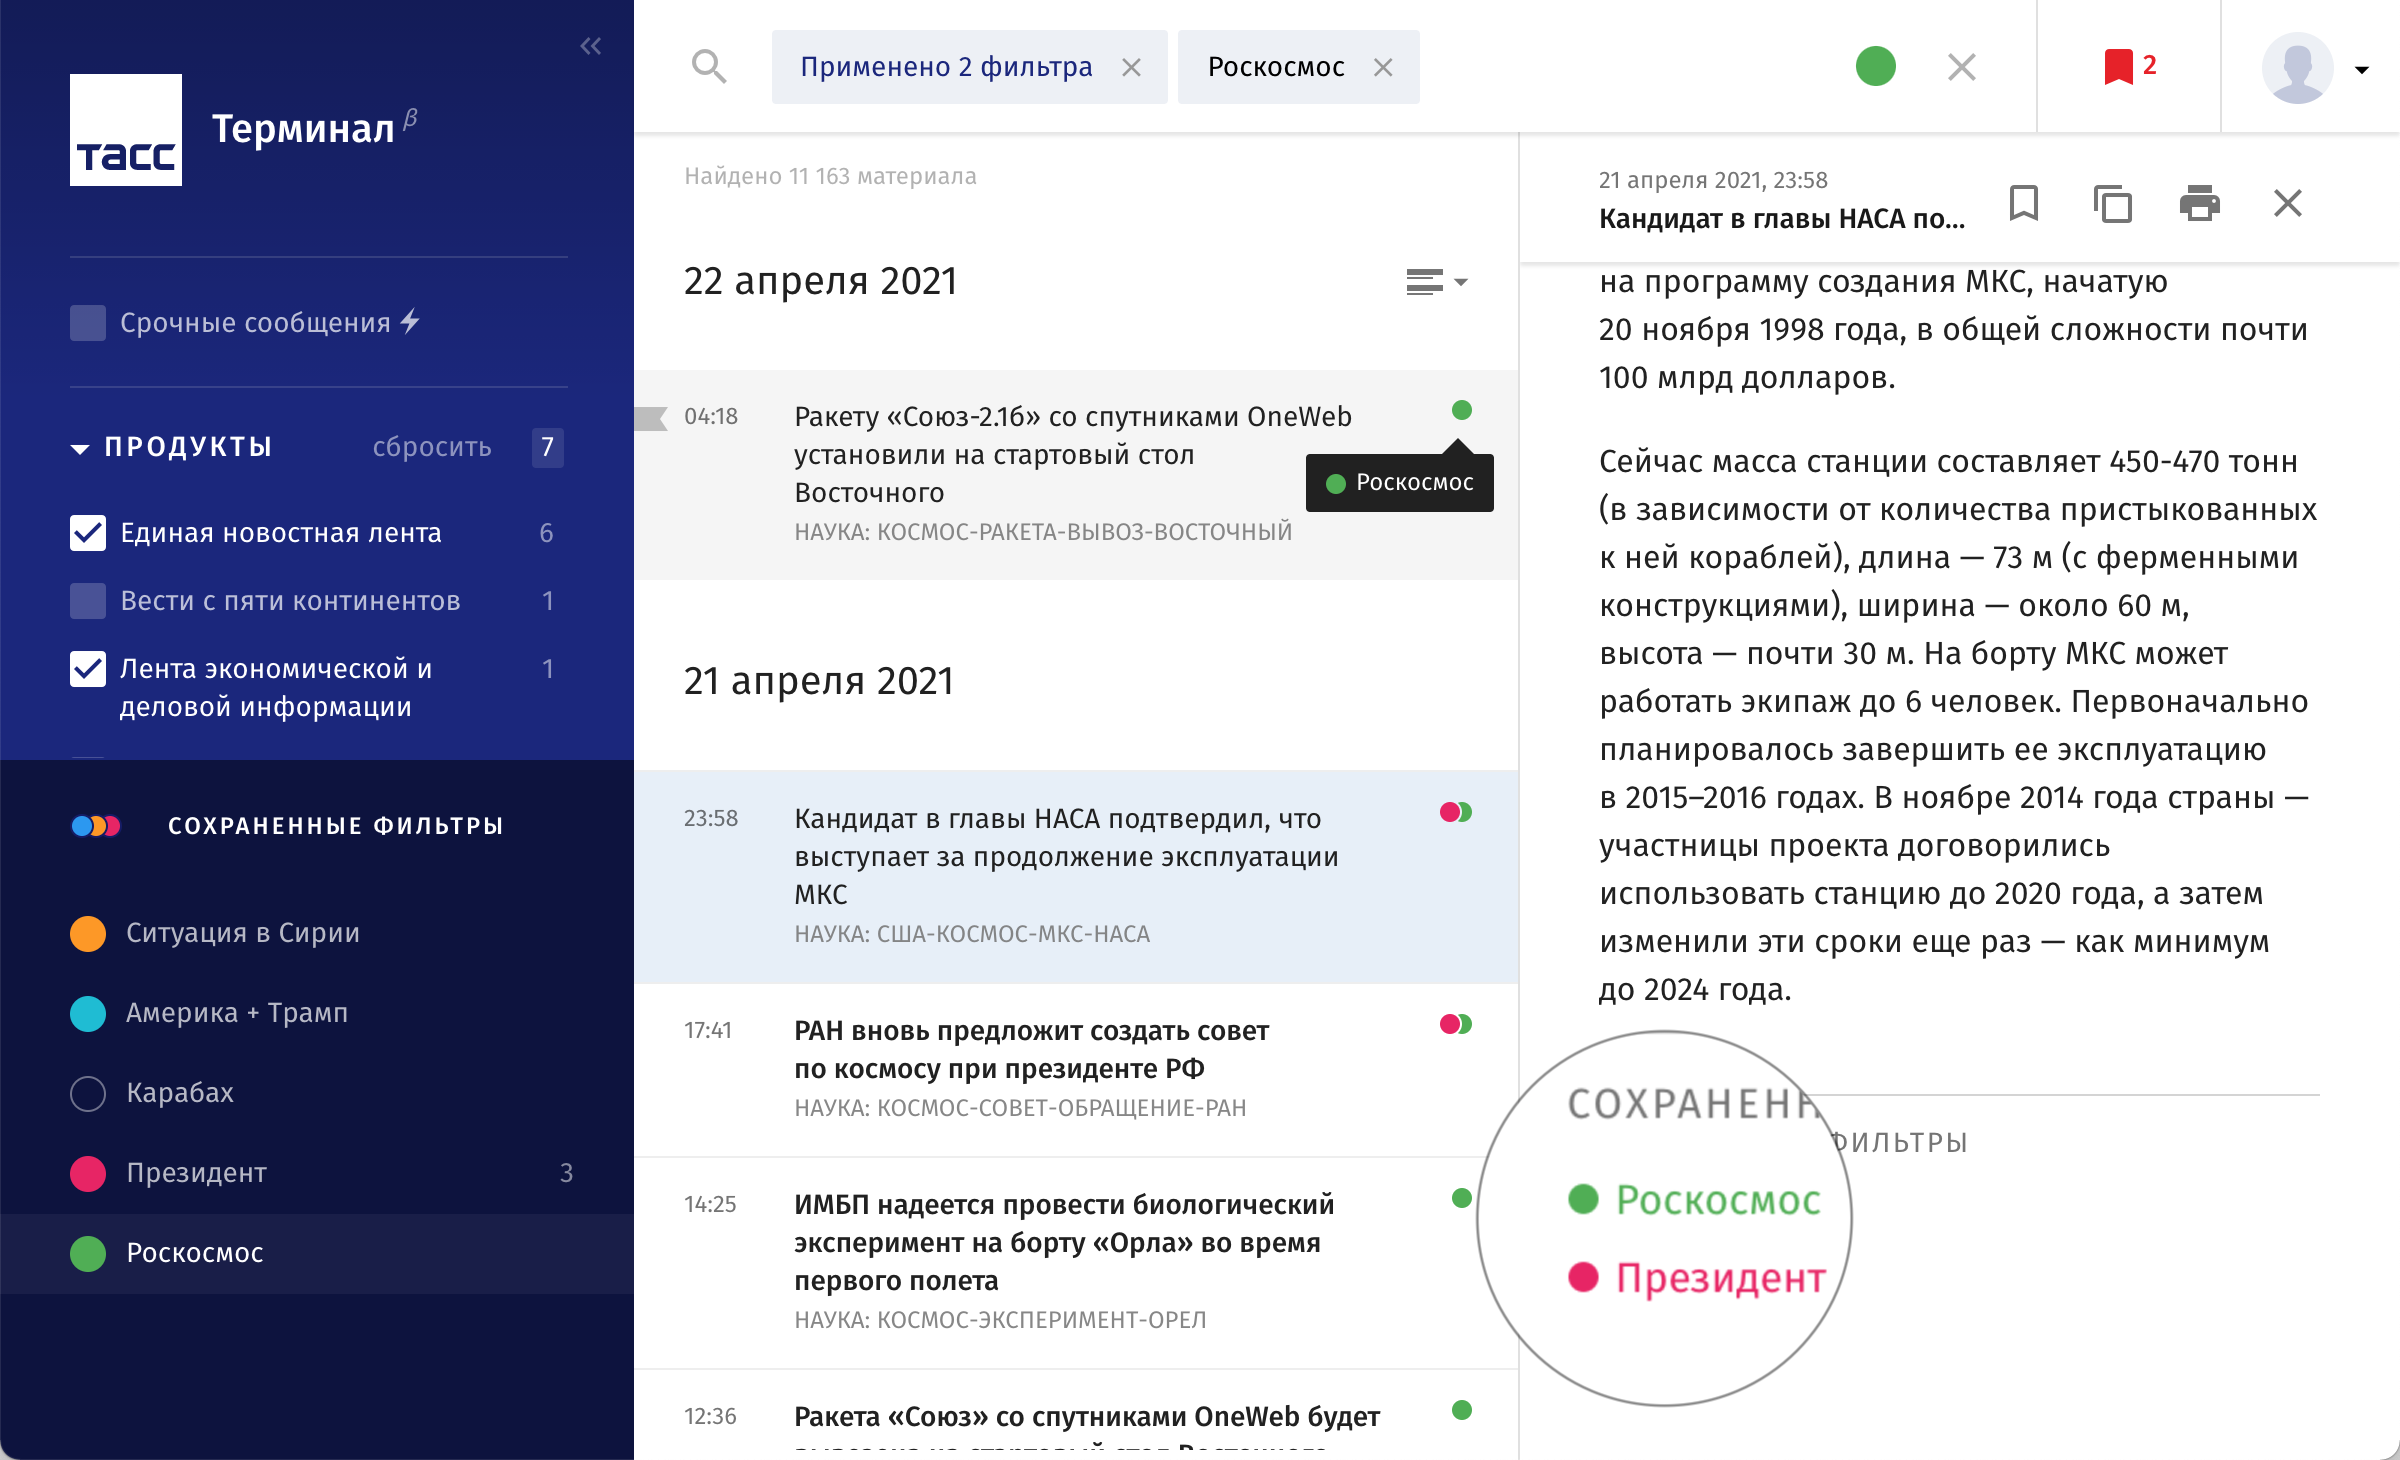Collapse the ПРОДУКТЫ section
2400x1460 pixels.
click(x=80, y=448)
